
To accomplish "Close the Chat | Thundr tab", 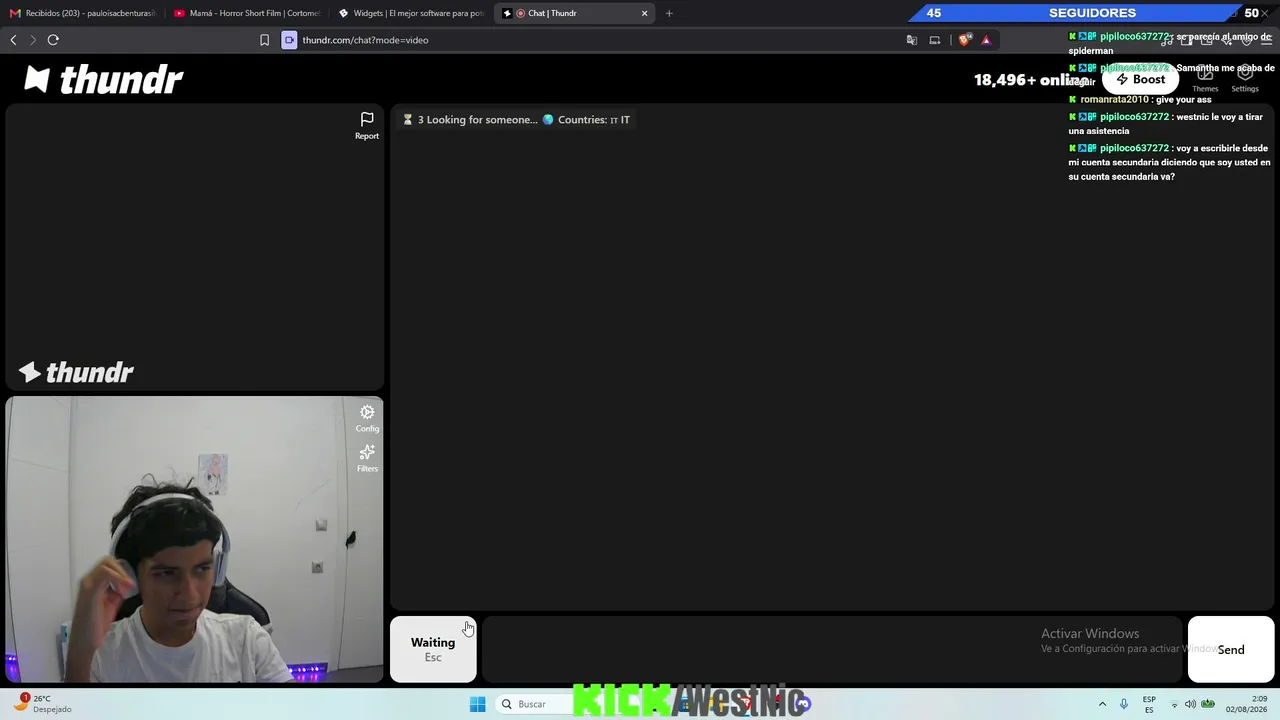I will point(645,13).
